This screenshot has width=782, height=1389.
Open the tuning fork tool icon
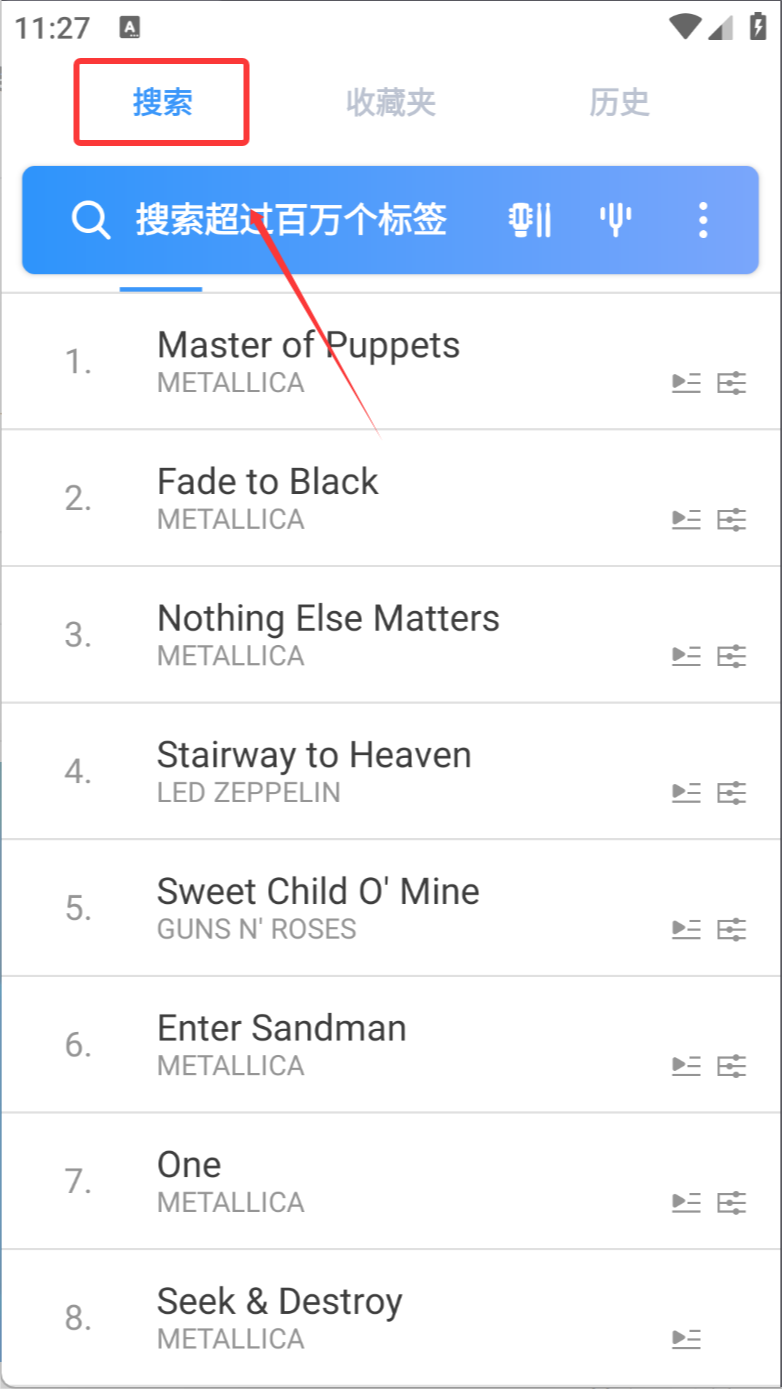click(x=615, y=219)
